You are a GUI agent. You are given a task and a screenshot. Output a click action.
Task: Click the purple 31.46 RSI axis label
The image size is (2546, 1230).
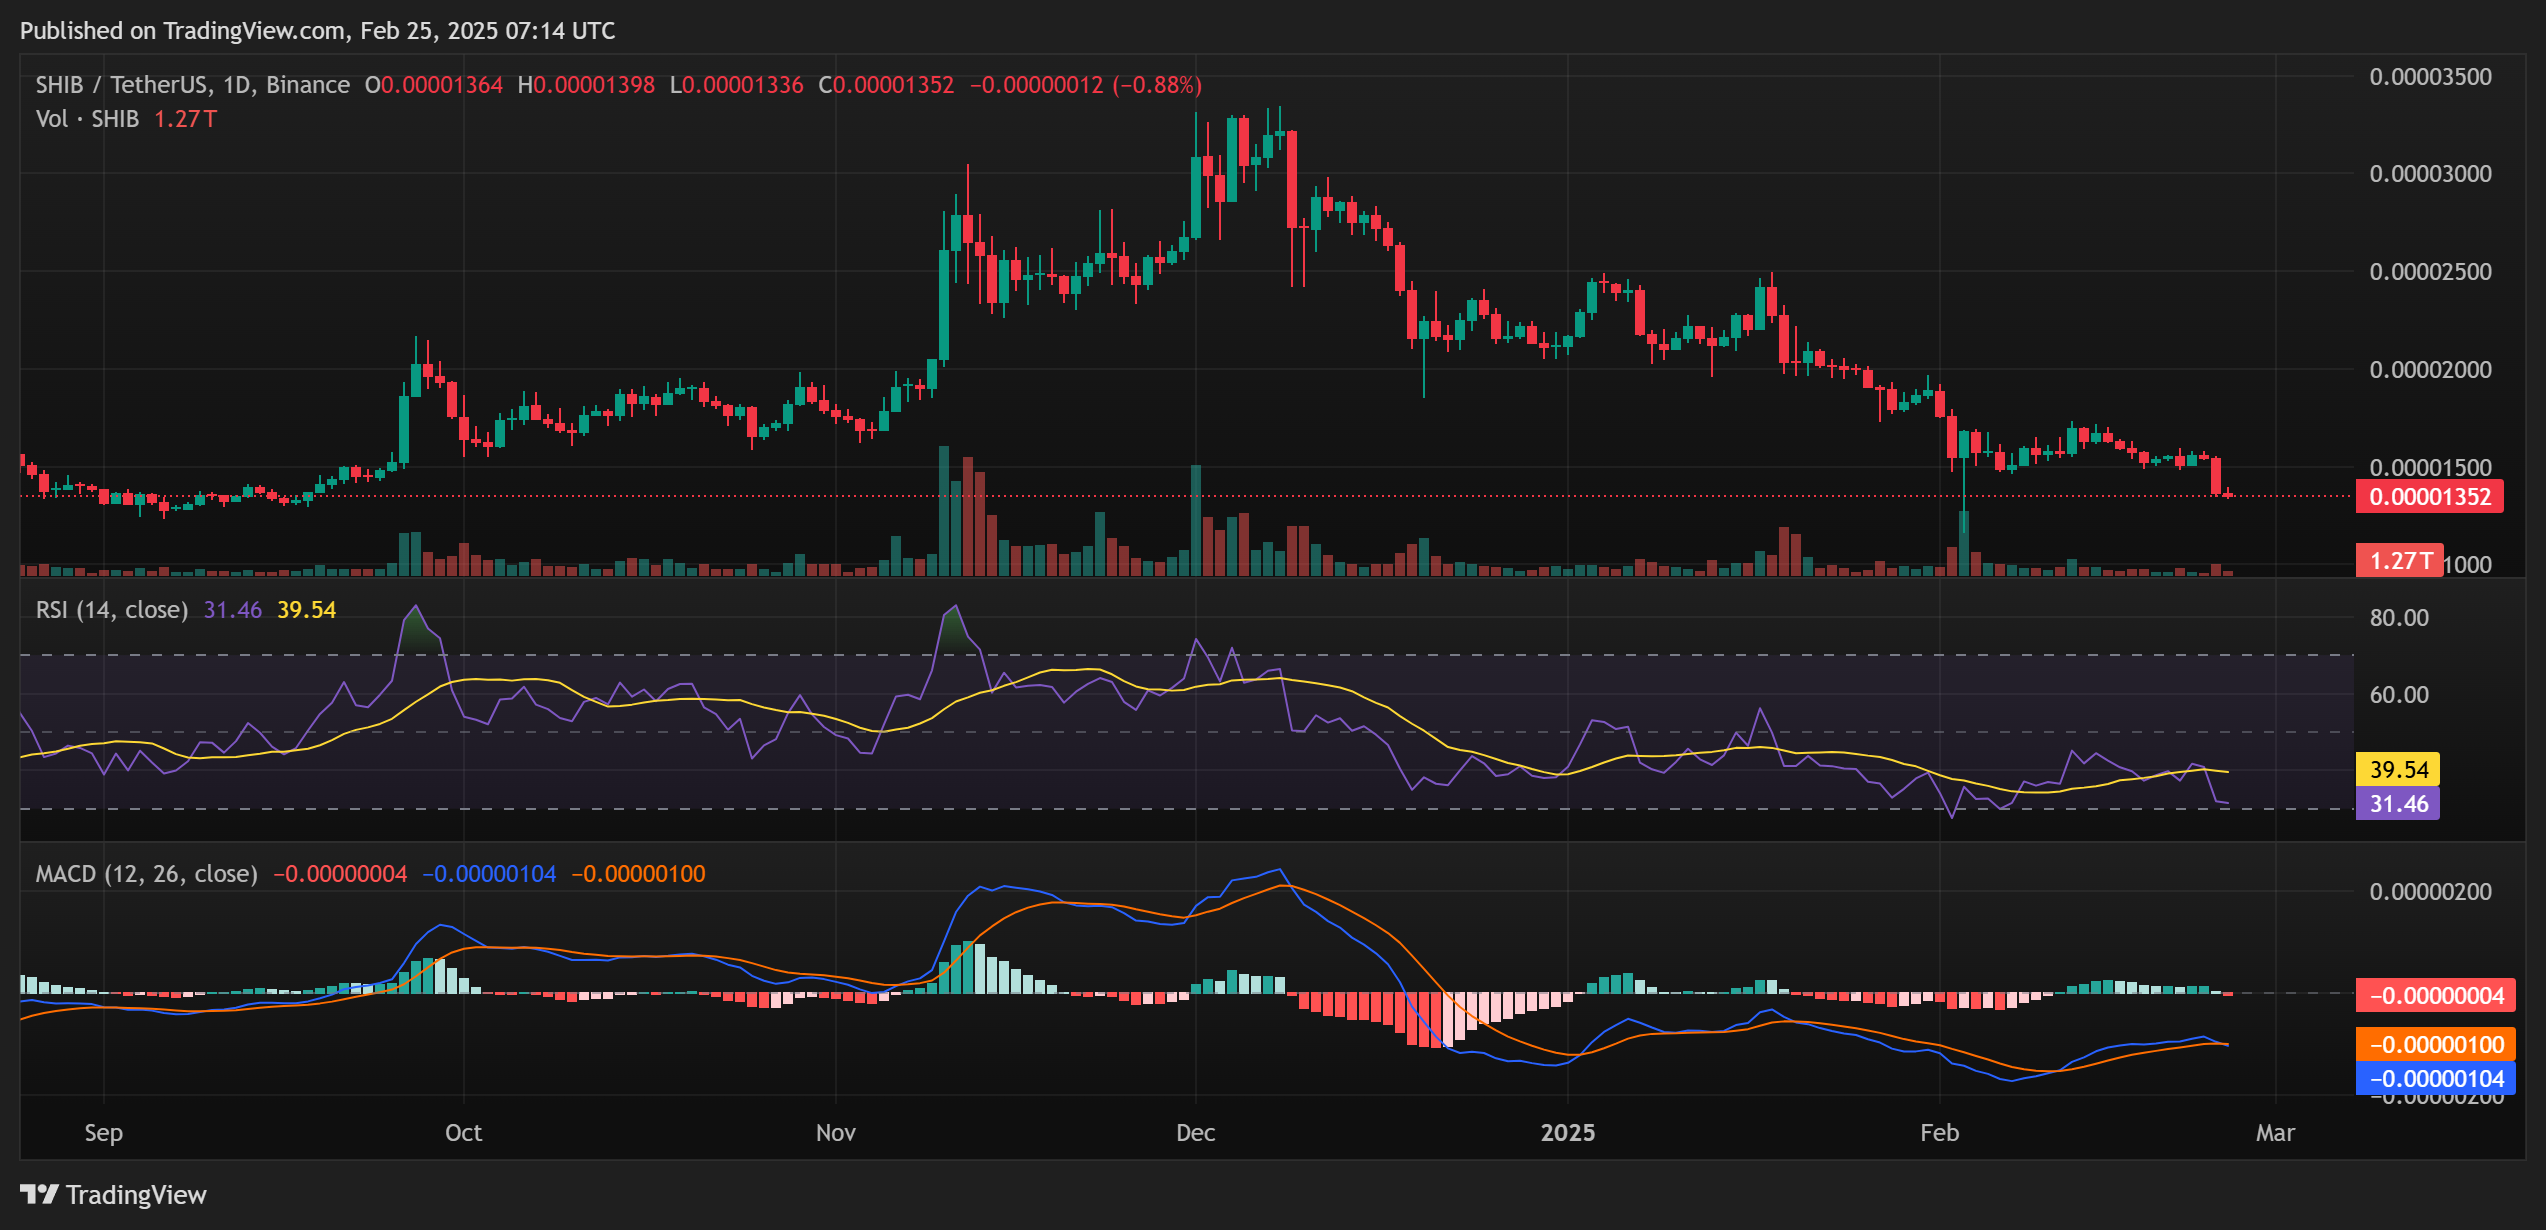point(2398,804)
